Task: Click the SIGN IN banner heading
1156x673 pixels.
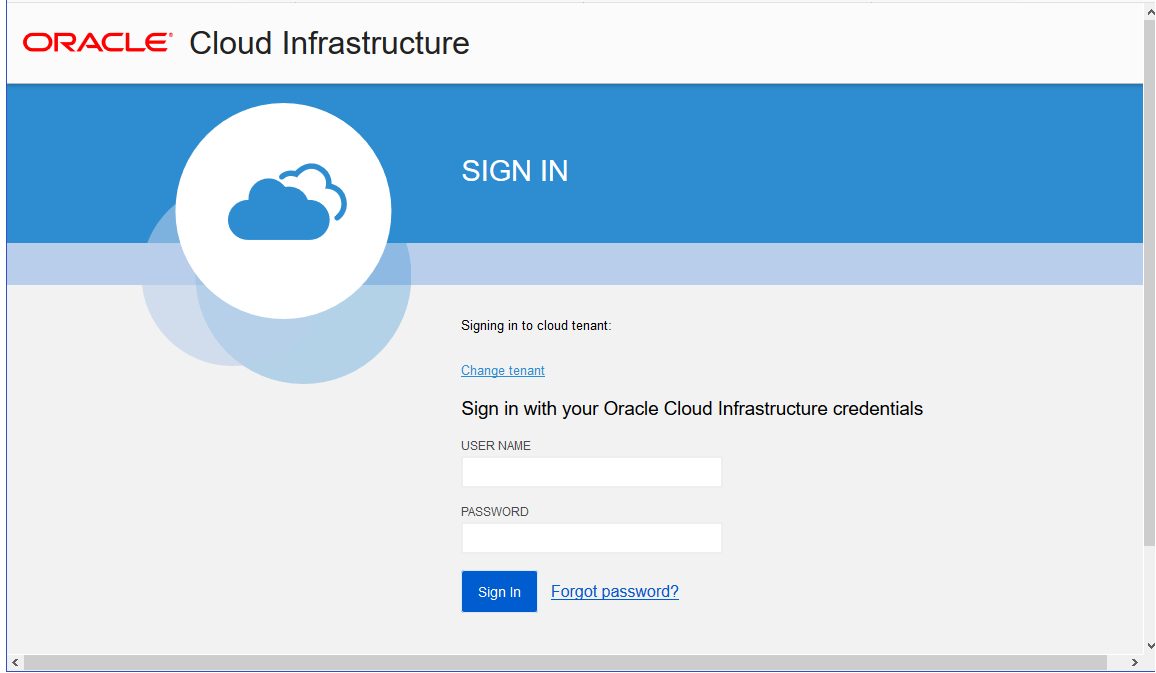Action: pos(514,171)
